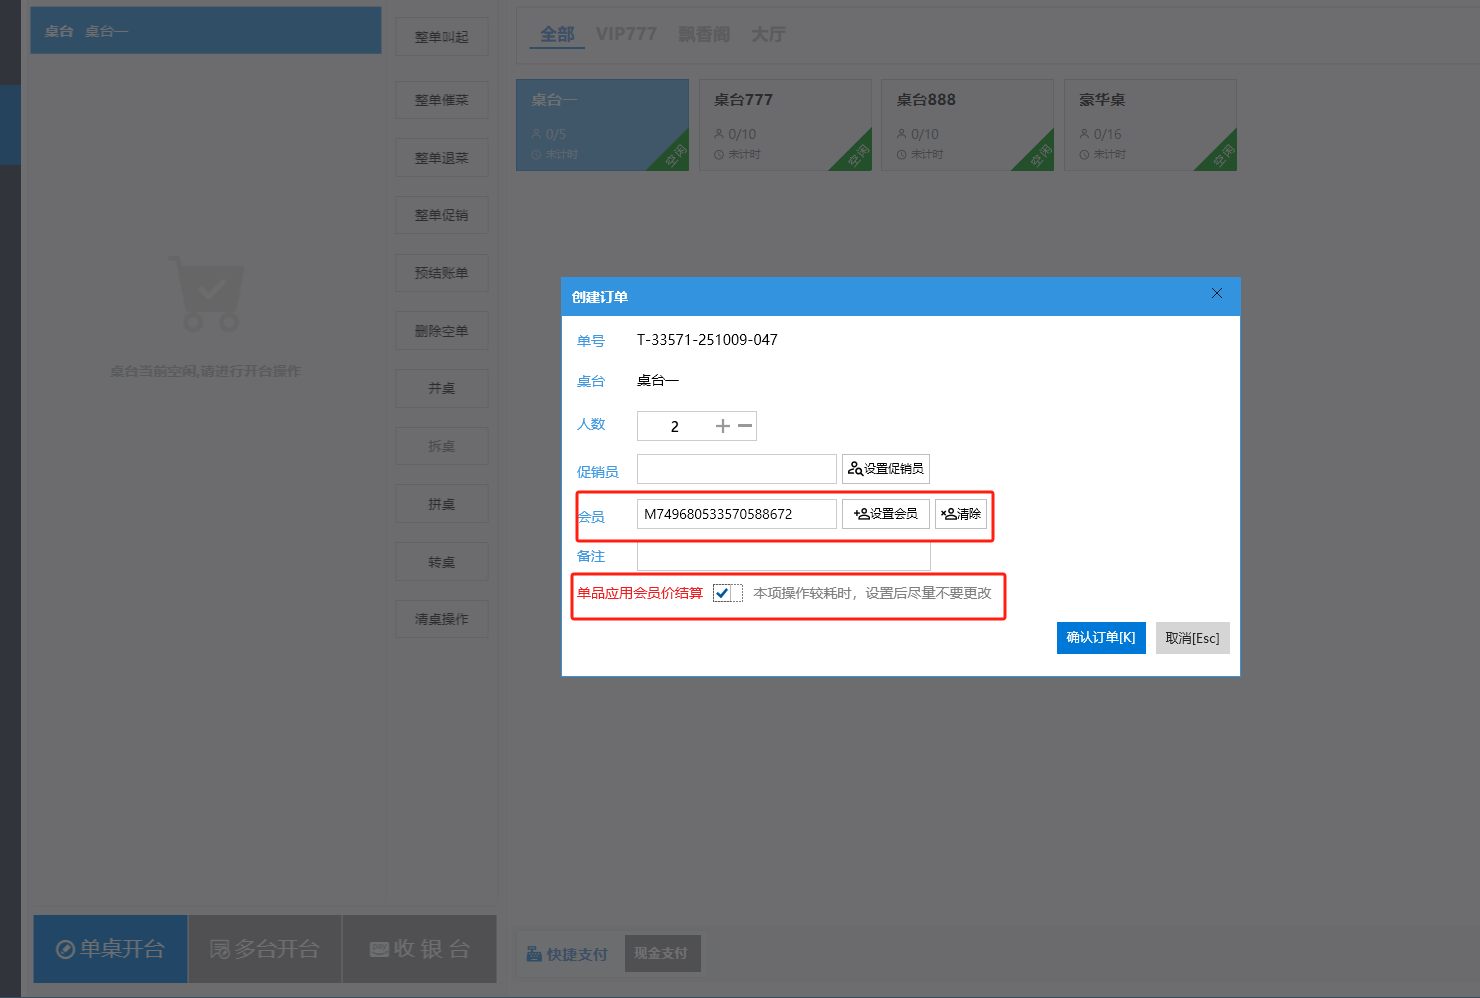Click the 收银台 cash register button

coord(420,949)
